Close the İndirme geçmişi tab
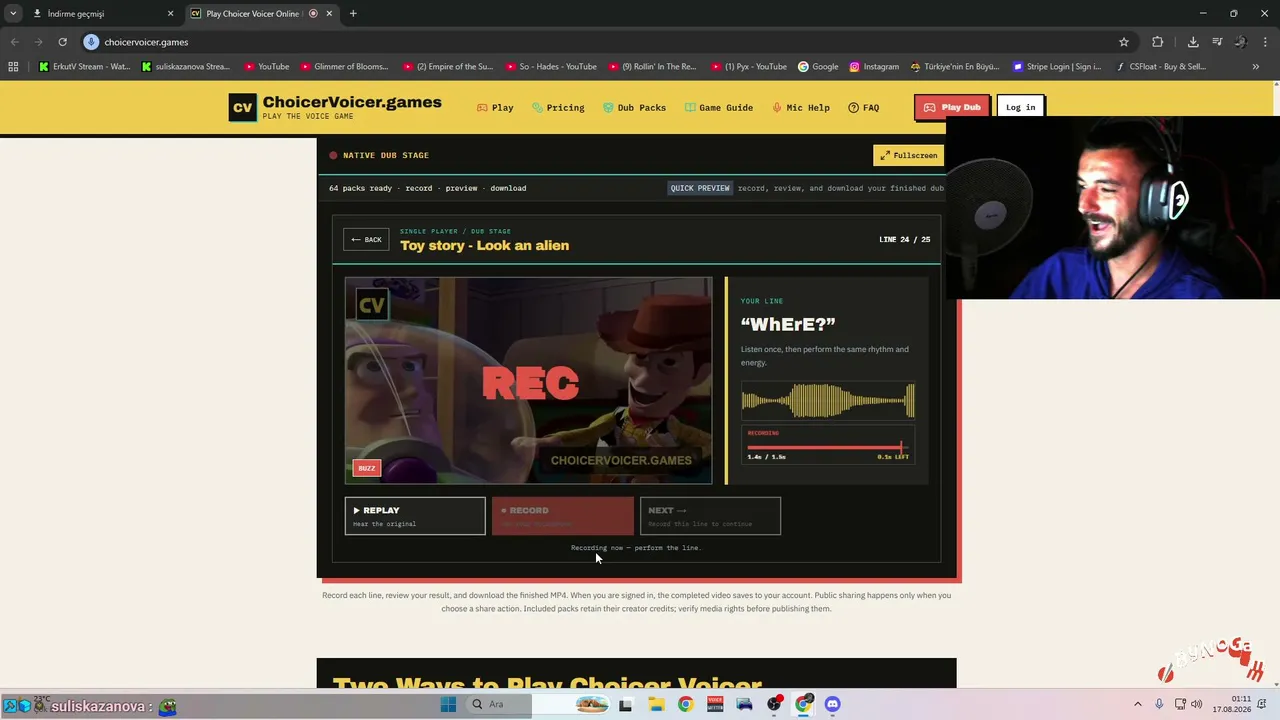This screenshot has width=1280, height=720. (170, 14)
